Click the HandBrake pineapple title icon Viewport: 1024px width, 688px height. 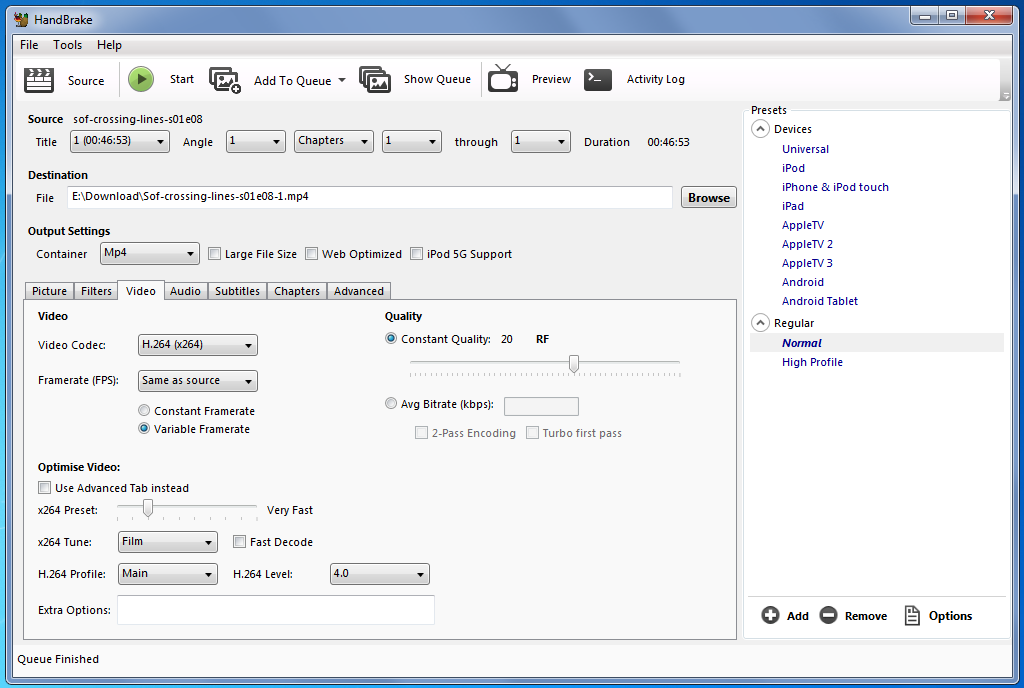point(22,19)
